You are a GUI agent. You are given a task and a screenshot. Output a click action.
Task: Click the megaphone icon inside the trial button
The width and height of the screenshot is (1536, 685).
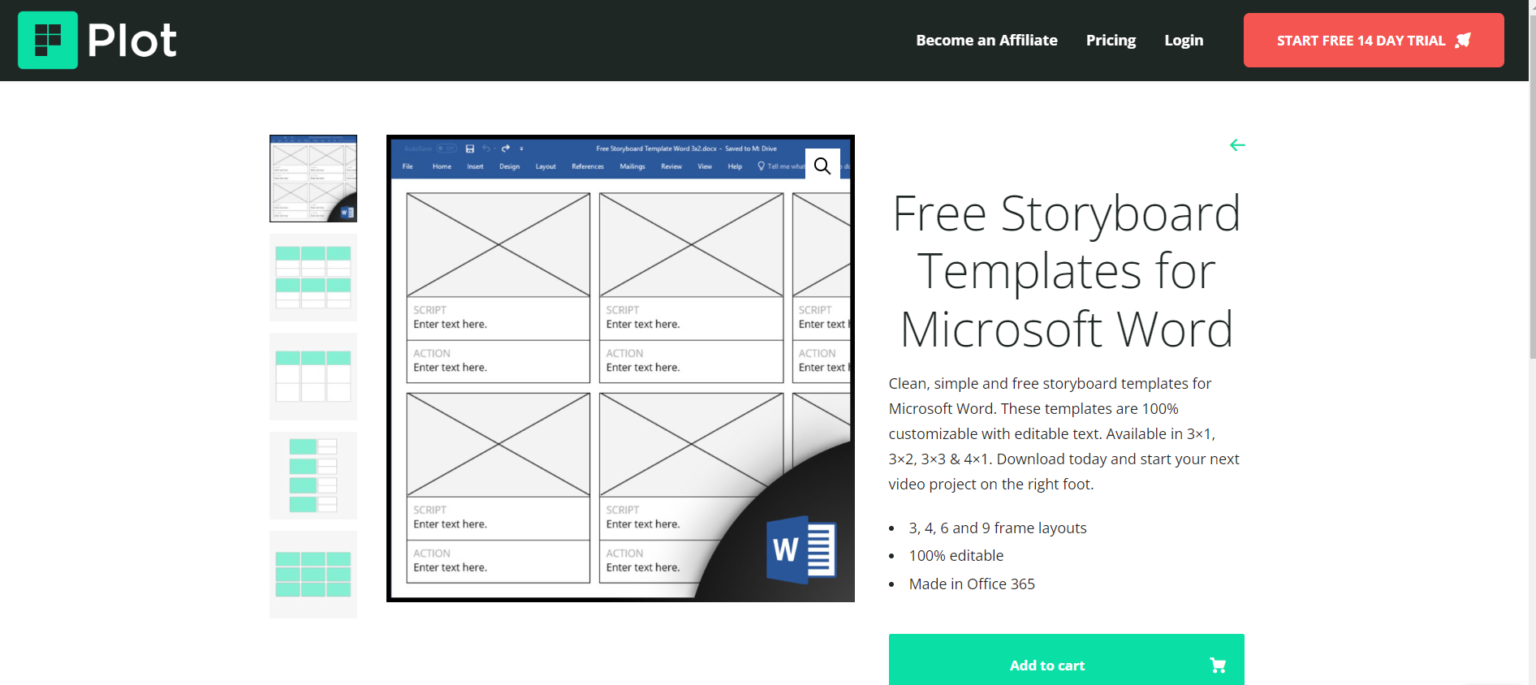(x=1462, y=40)
